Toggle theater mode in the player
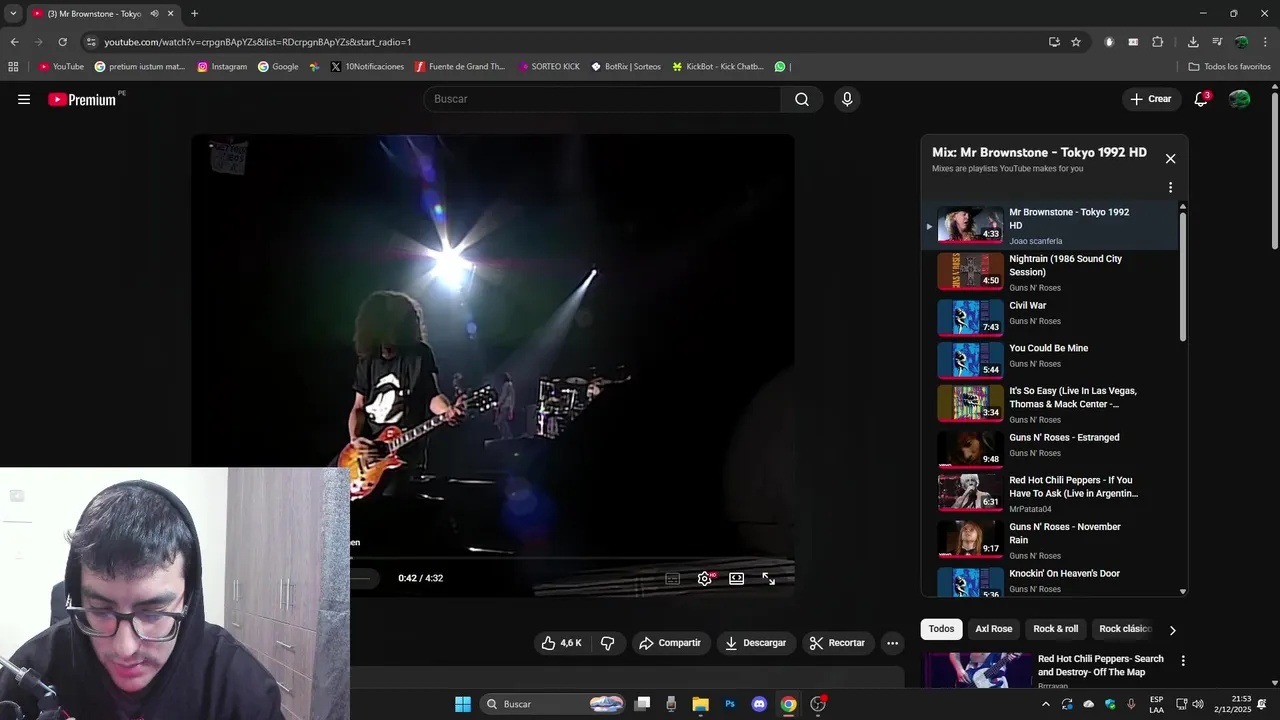Image resolution: width=1280 pixels, height=720 pixels. point(737,578)
